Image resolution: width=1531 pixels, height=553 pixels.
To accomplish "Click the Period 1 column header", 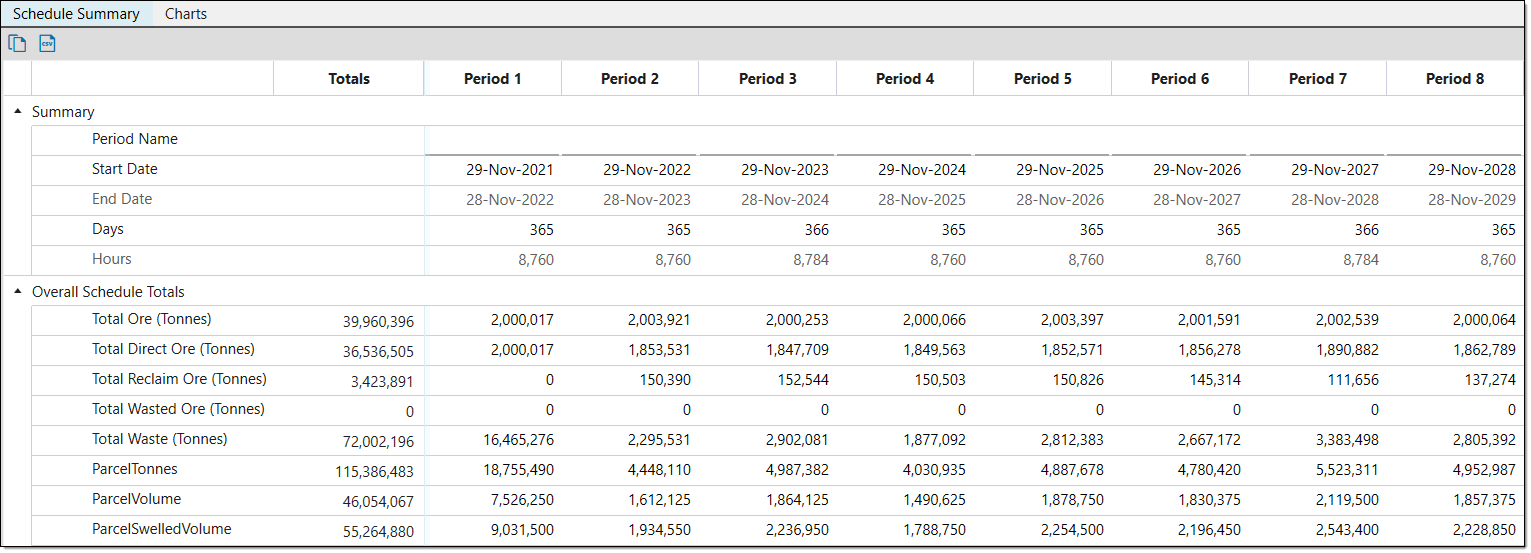I will 492,79.
